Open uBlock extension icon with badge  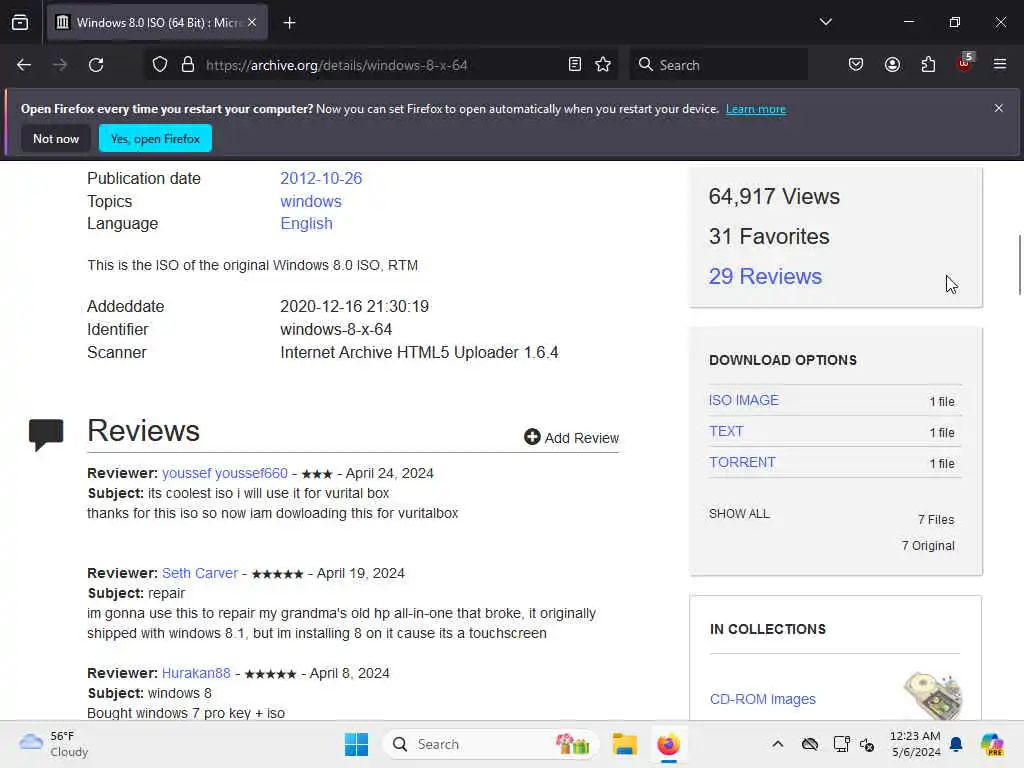coord(965,63)
